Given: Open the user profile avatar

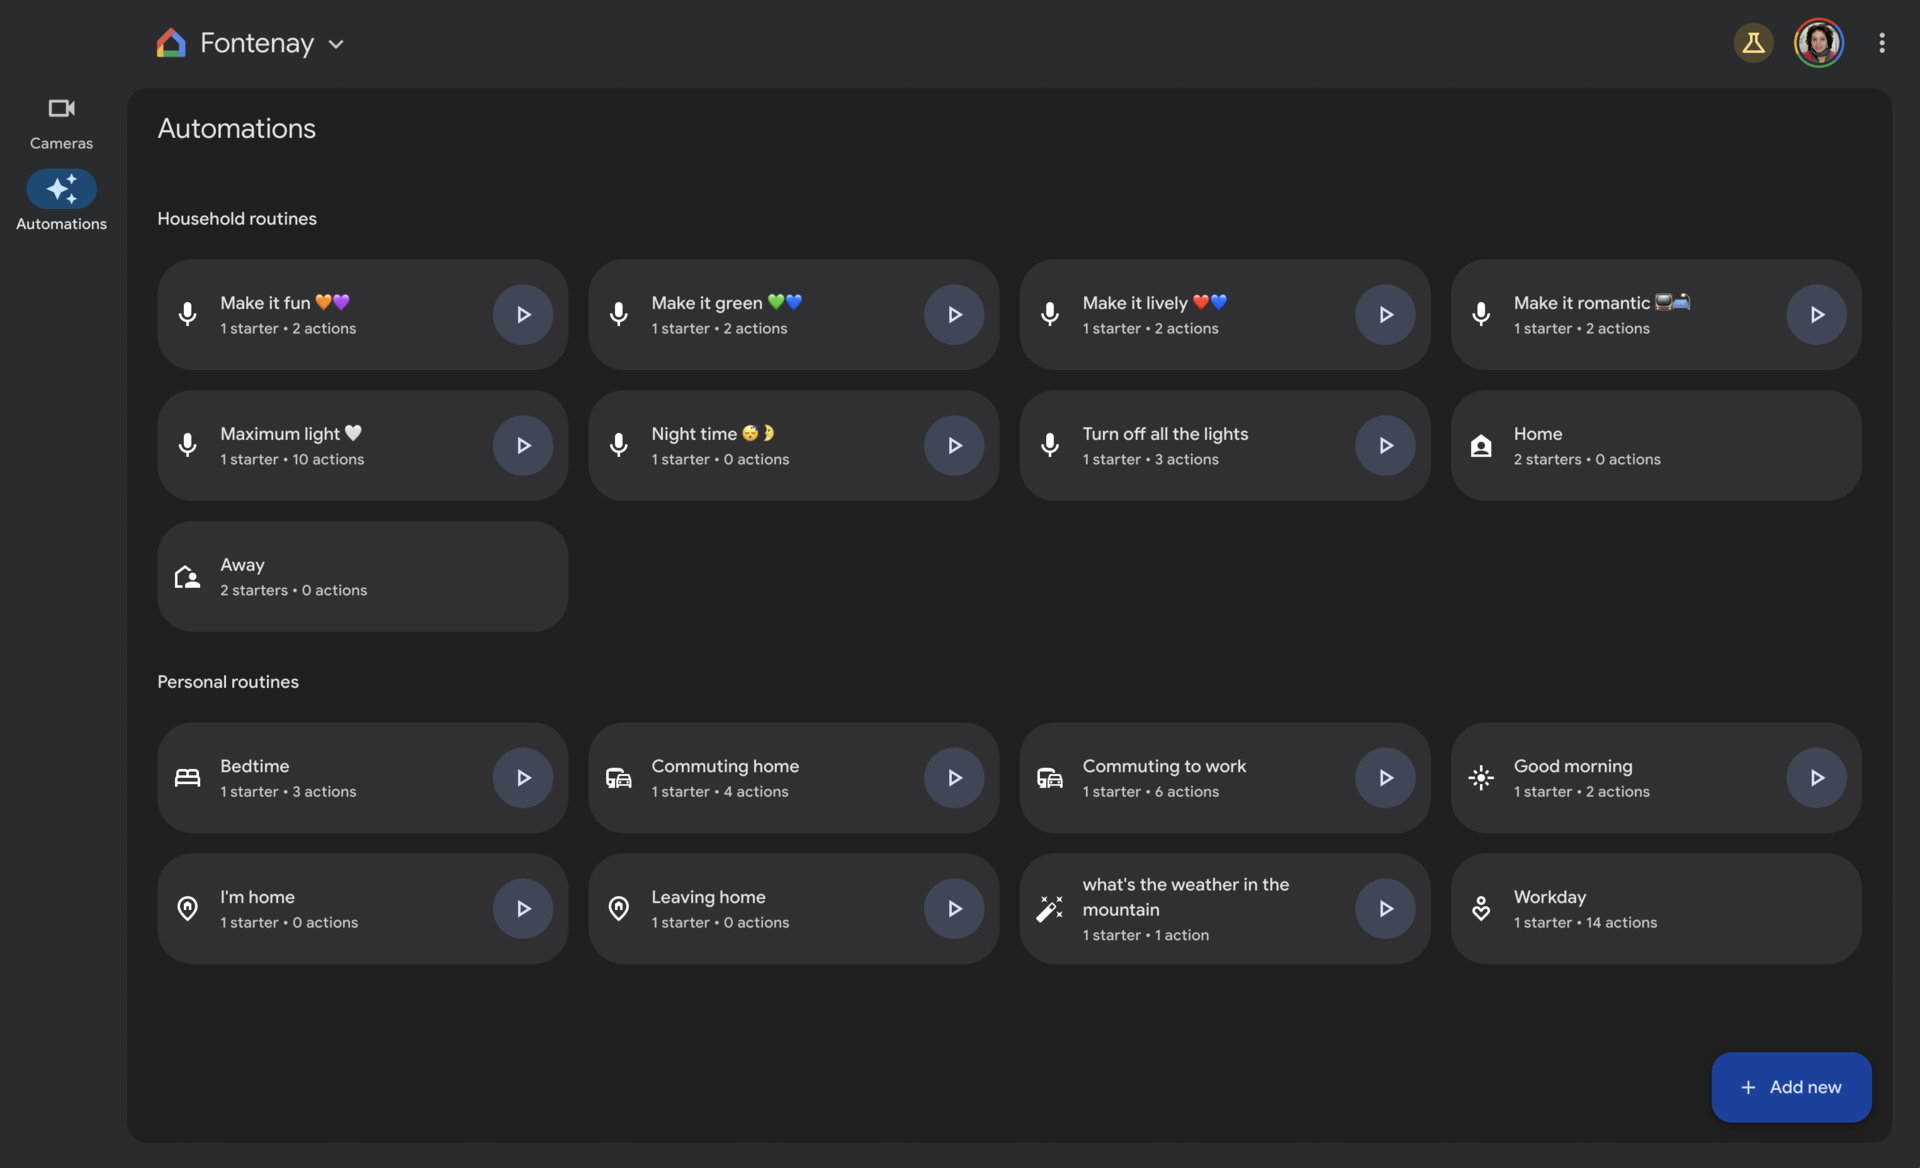Looking at the screenshot, I should coord(1817,43).
